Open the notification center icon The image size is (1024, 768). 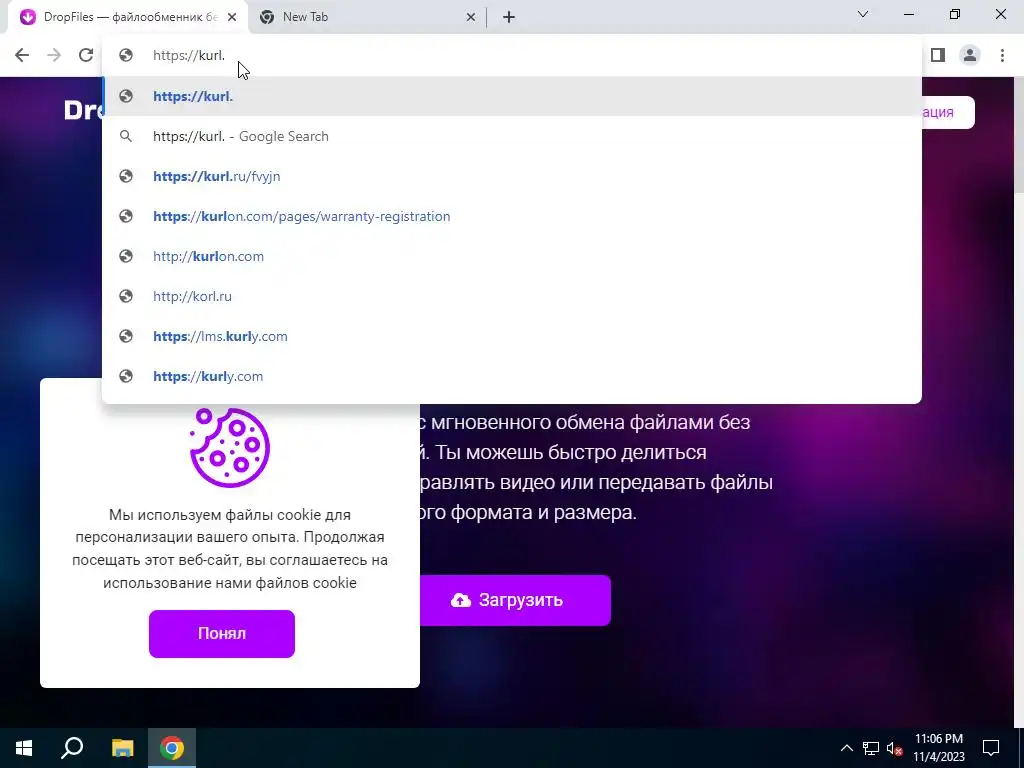click(991, 748)
